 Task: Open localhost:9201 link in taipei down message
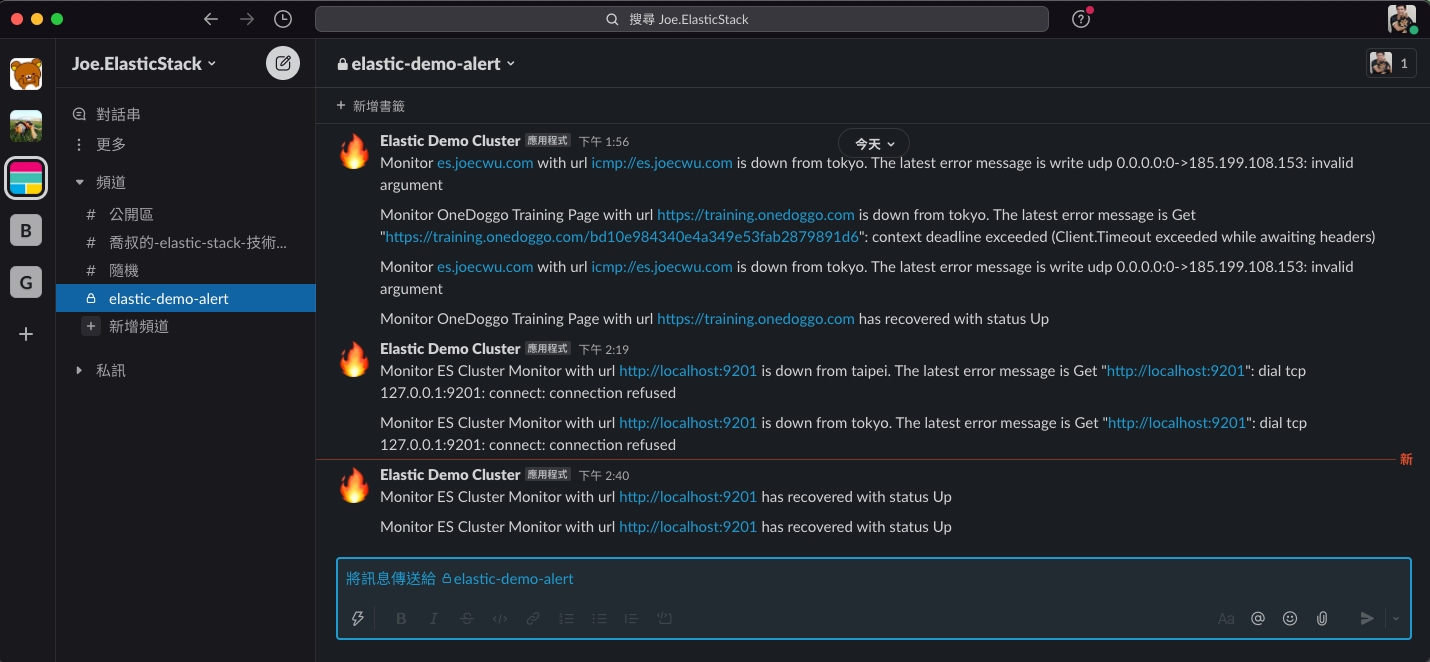(x=688, y=371)
